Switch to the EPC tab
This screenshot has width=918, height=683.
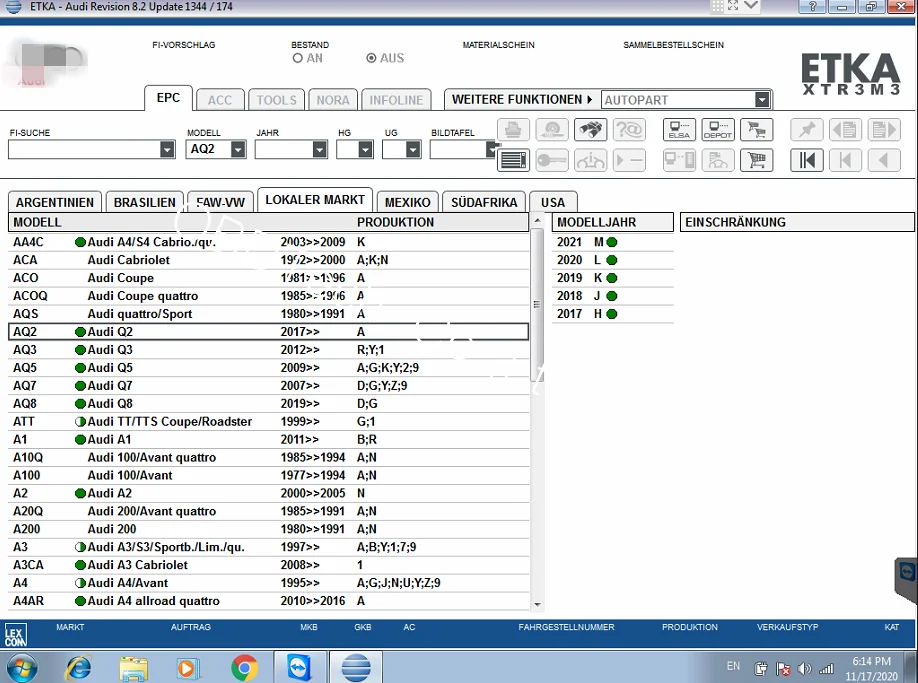[x=169, y=98]
